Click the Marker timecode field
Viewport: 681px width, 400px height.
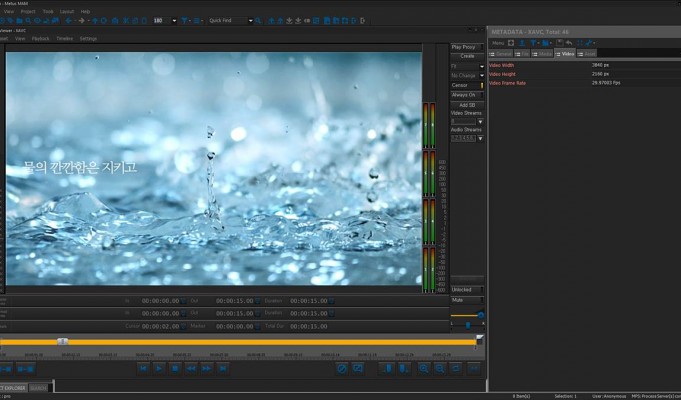235,327
